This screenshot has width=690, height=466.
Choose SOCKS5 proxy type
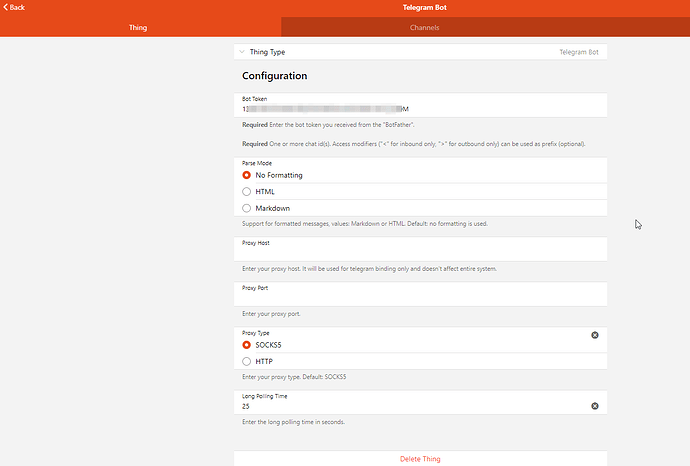(246, 345)
